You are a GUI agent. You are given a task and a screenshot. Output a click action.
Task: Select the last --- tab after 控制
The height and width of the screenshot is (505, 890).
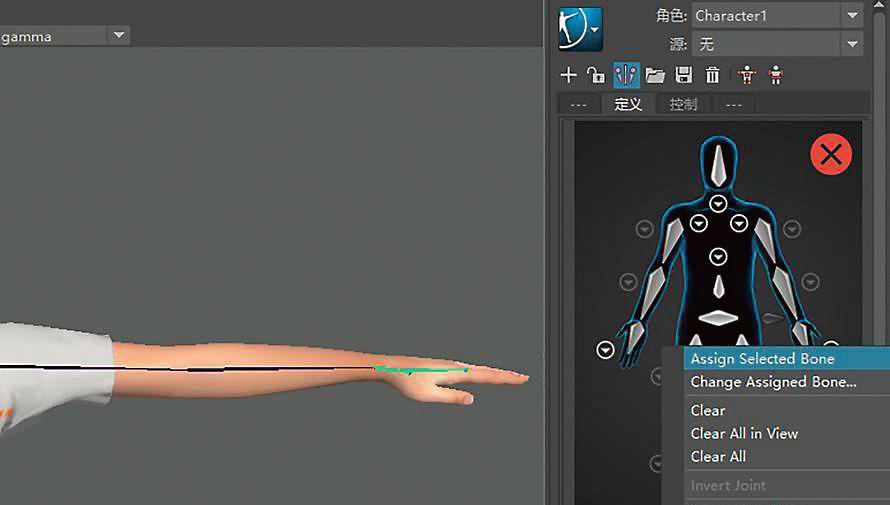tap(733, 104)
